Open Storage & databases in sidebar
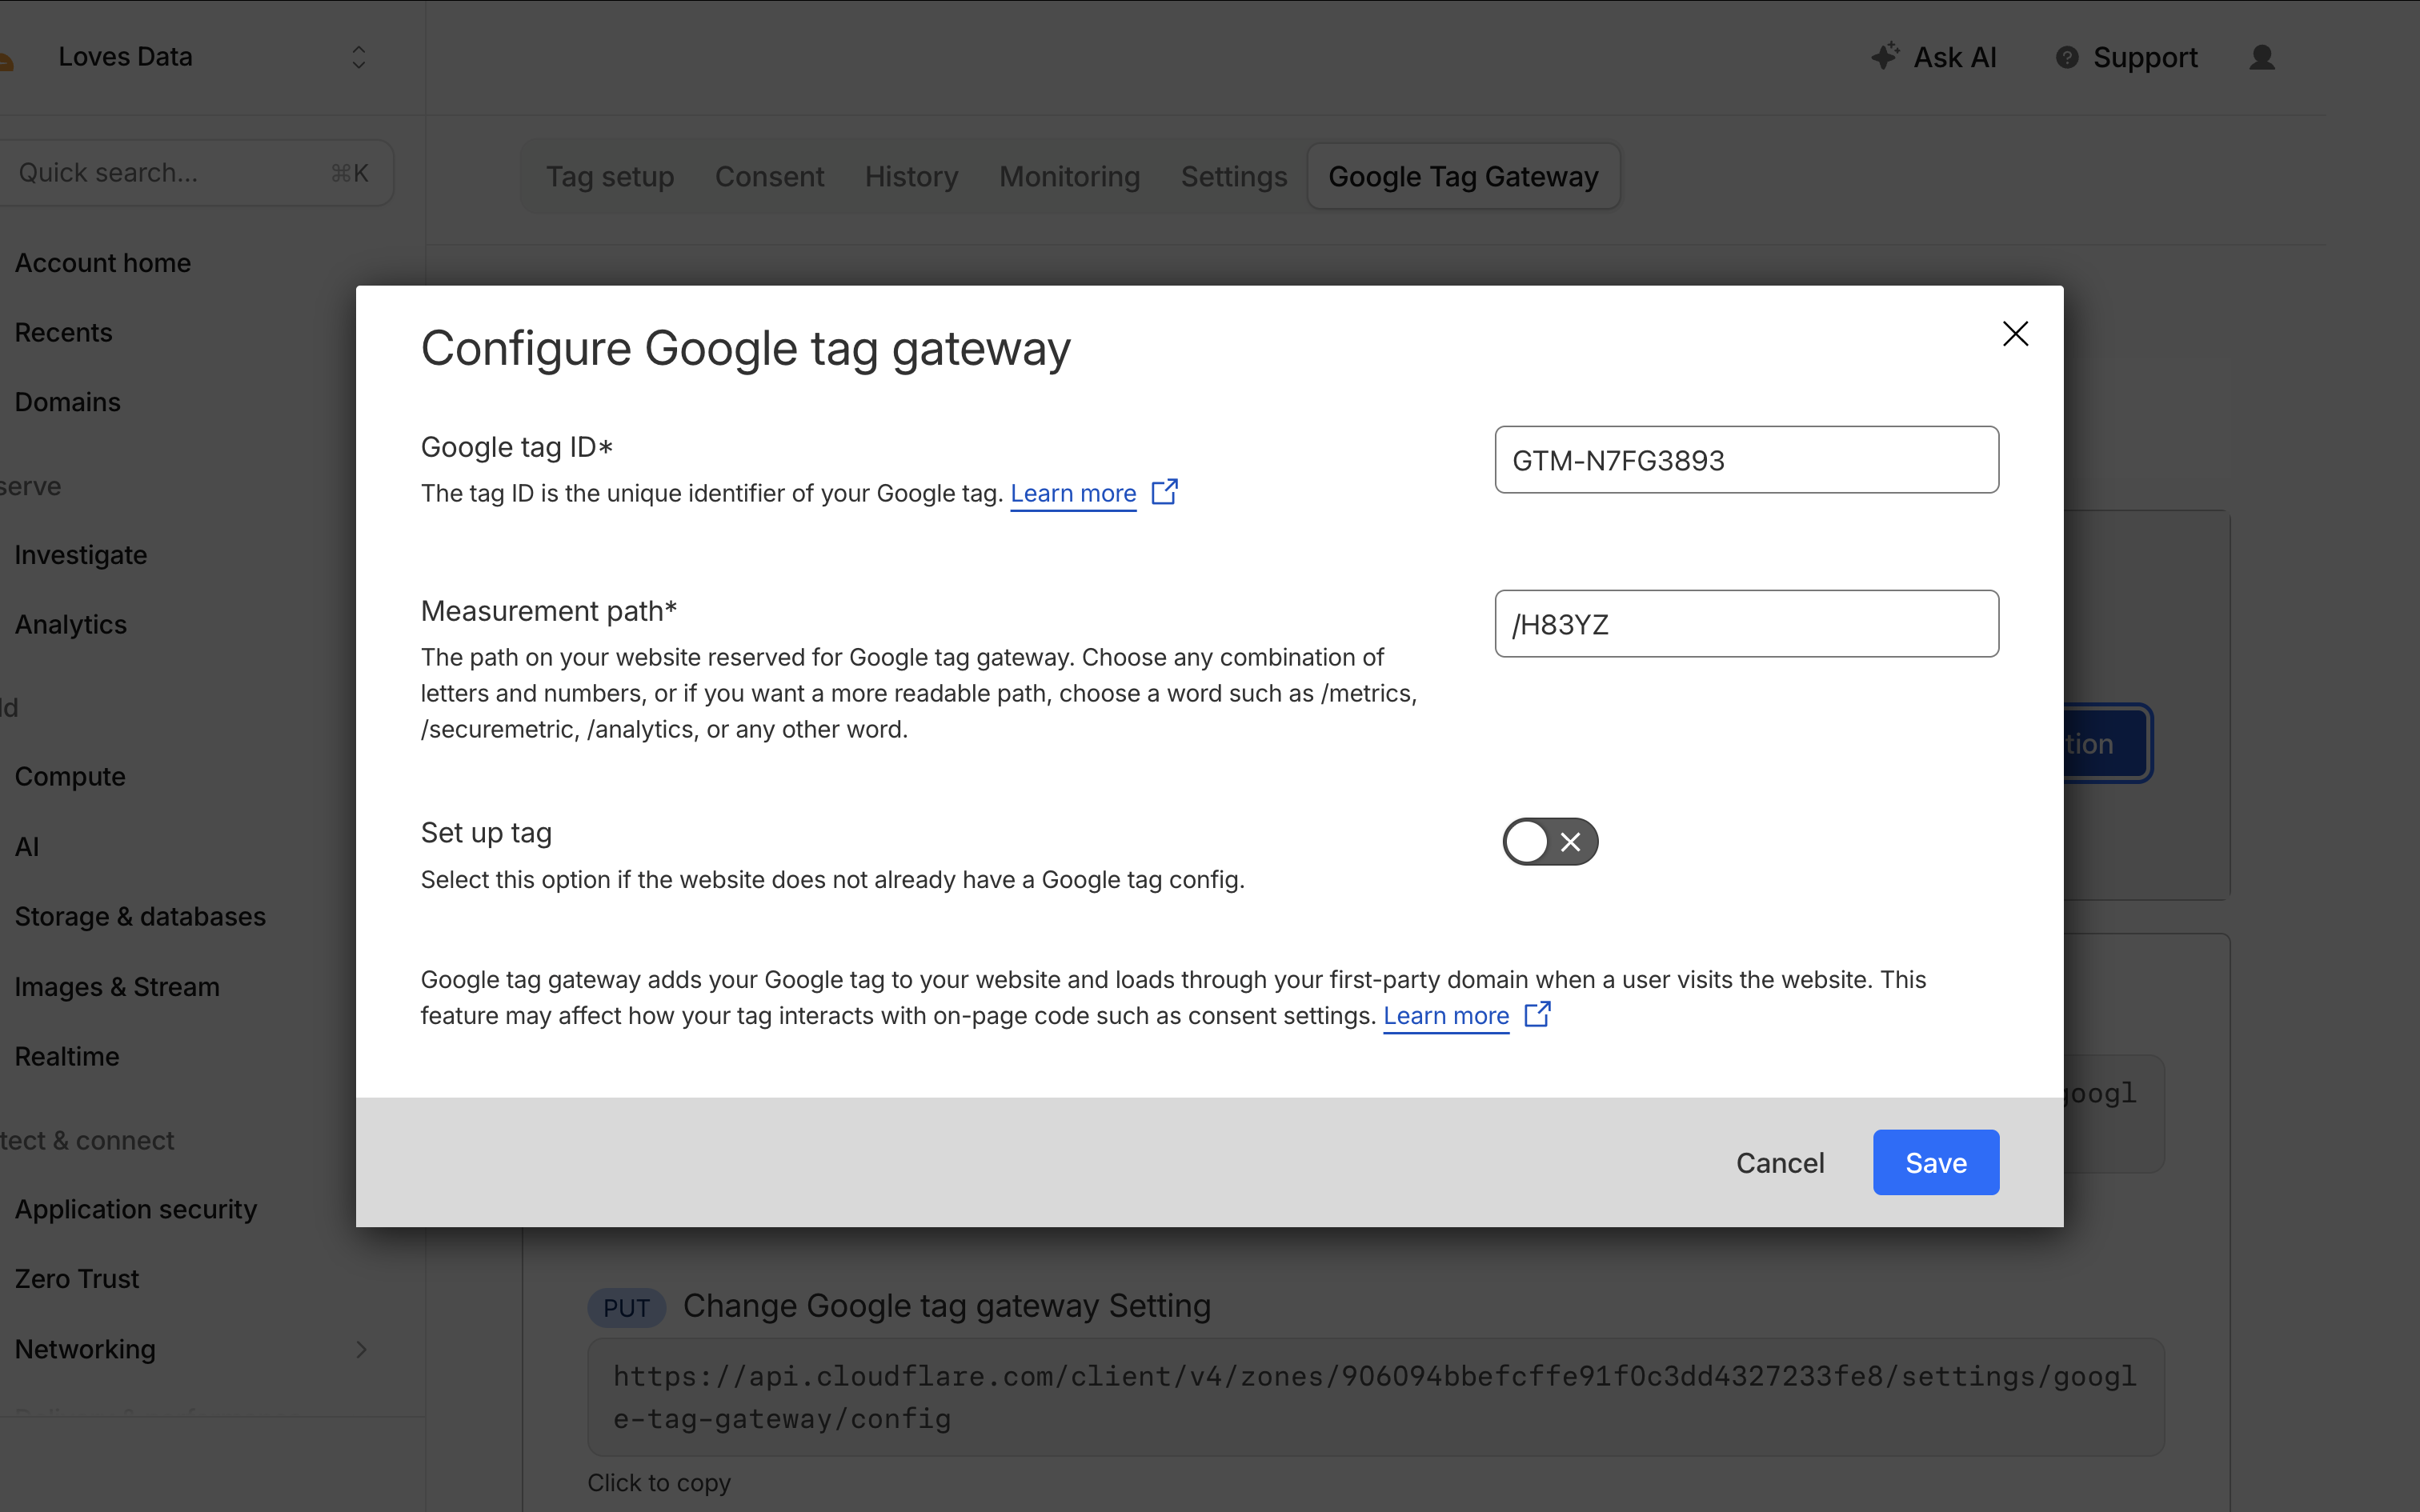This screenshot has height=1512, width=2420. click(x=140, y=916)
